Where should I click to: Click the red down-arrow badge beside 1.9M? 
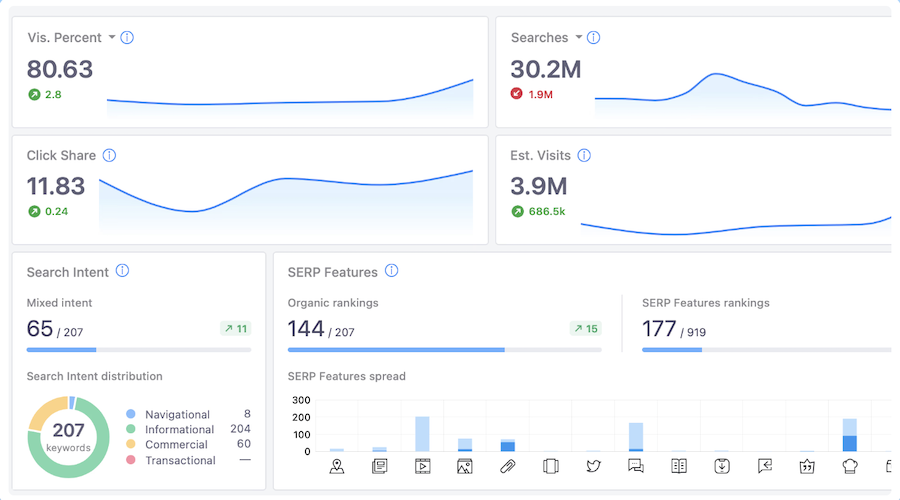517,93
